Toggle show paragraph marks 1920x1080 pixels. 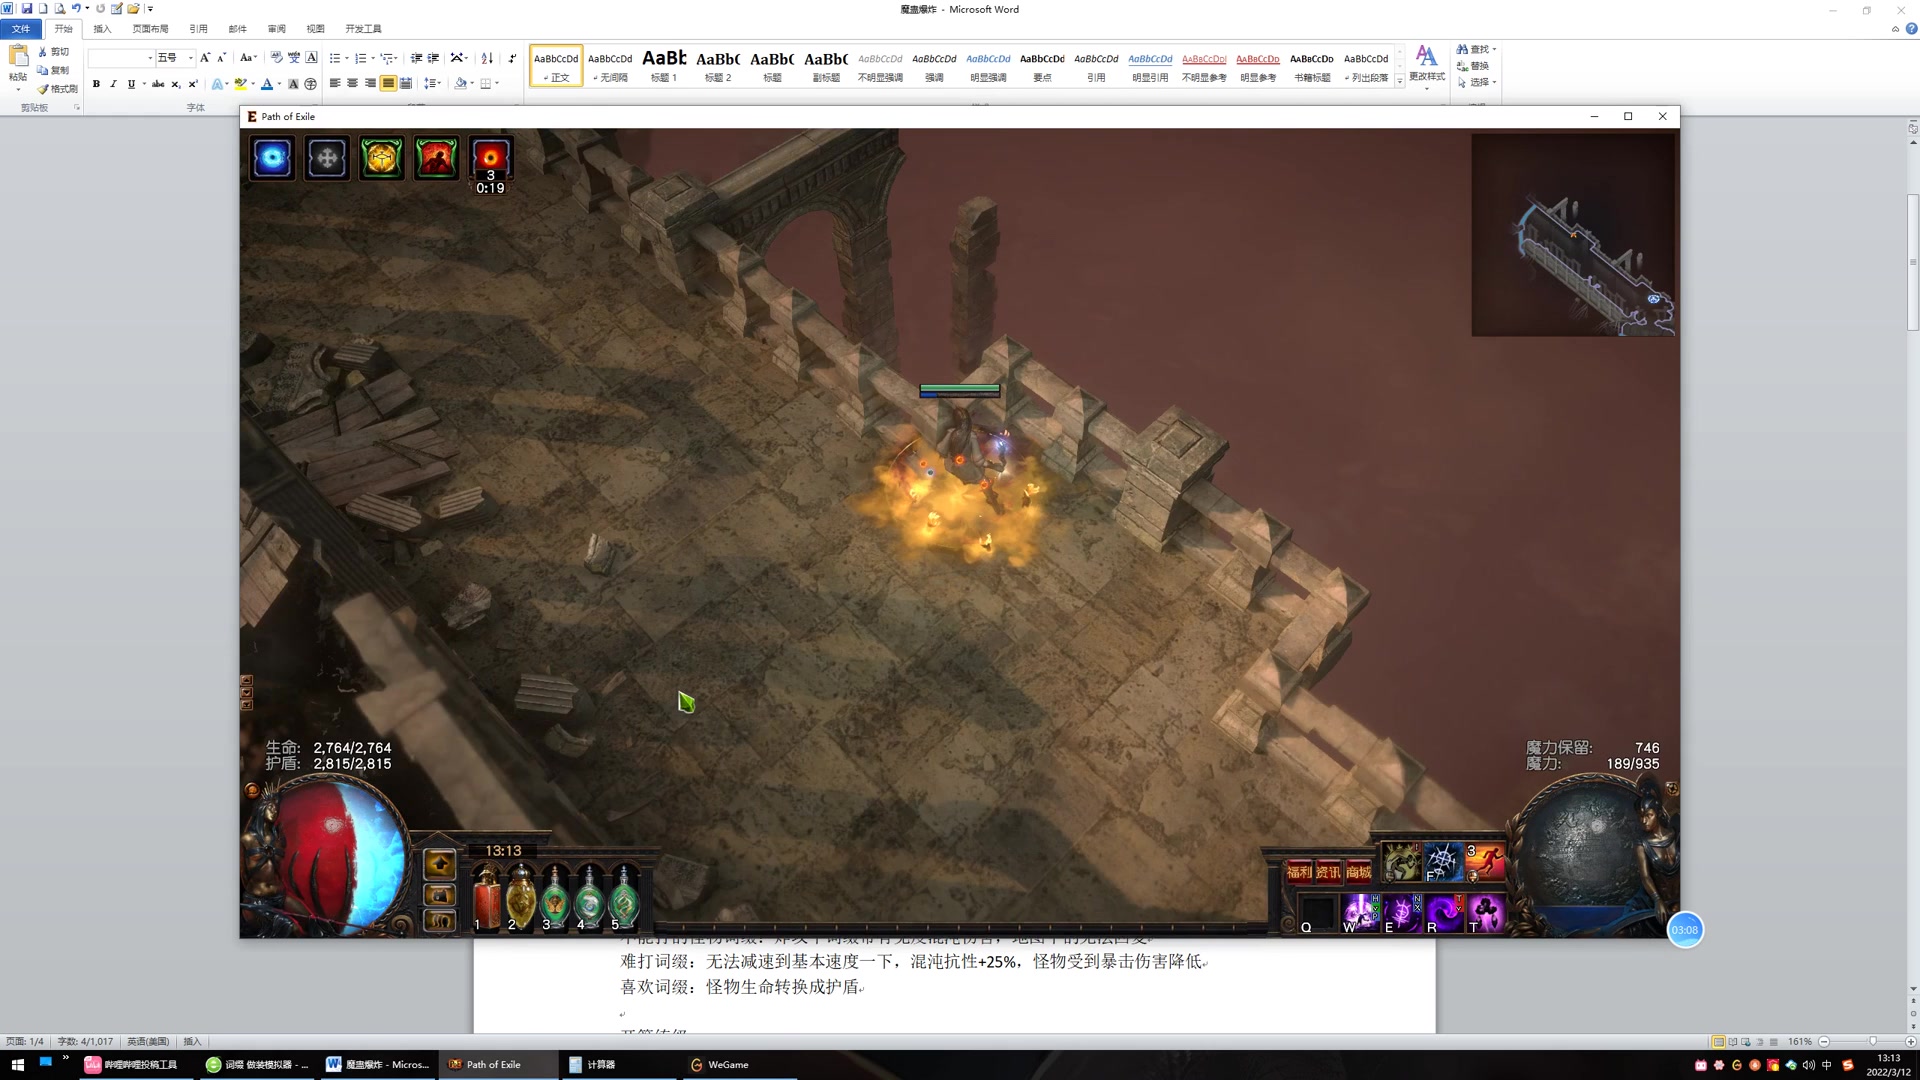512,58
